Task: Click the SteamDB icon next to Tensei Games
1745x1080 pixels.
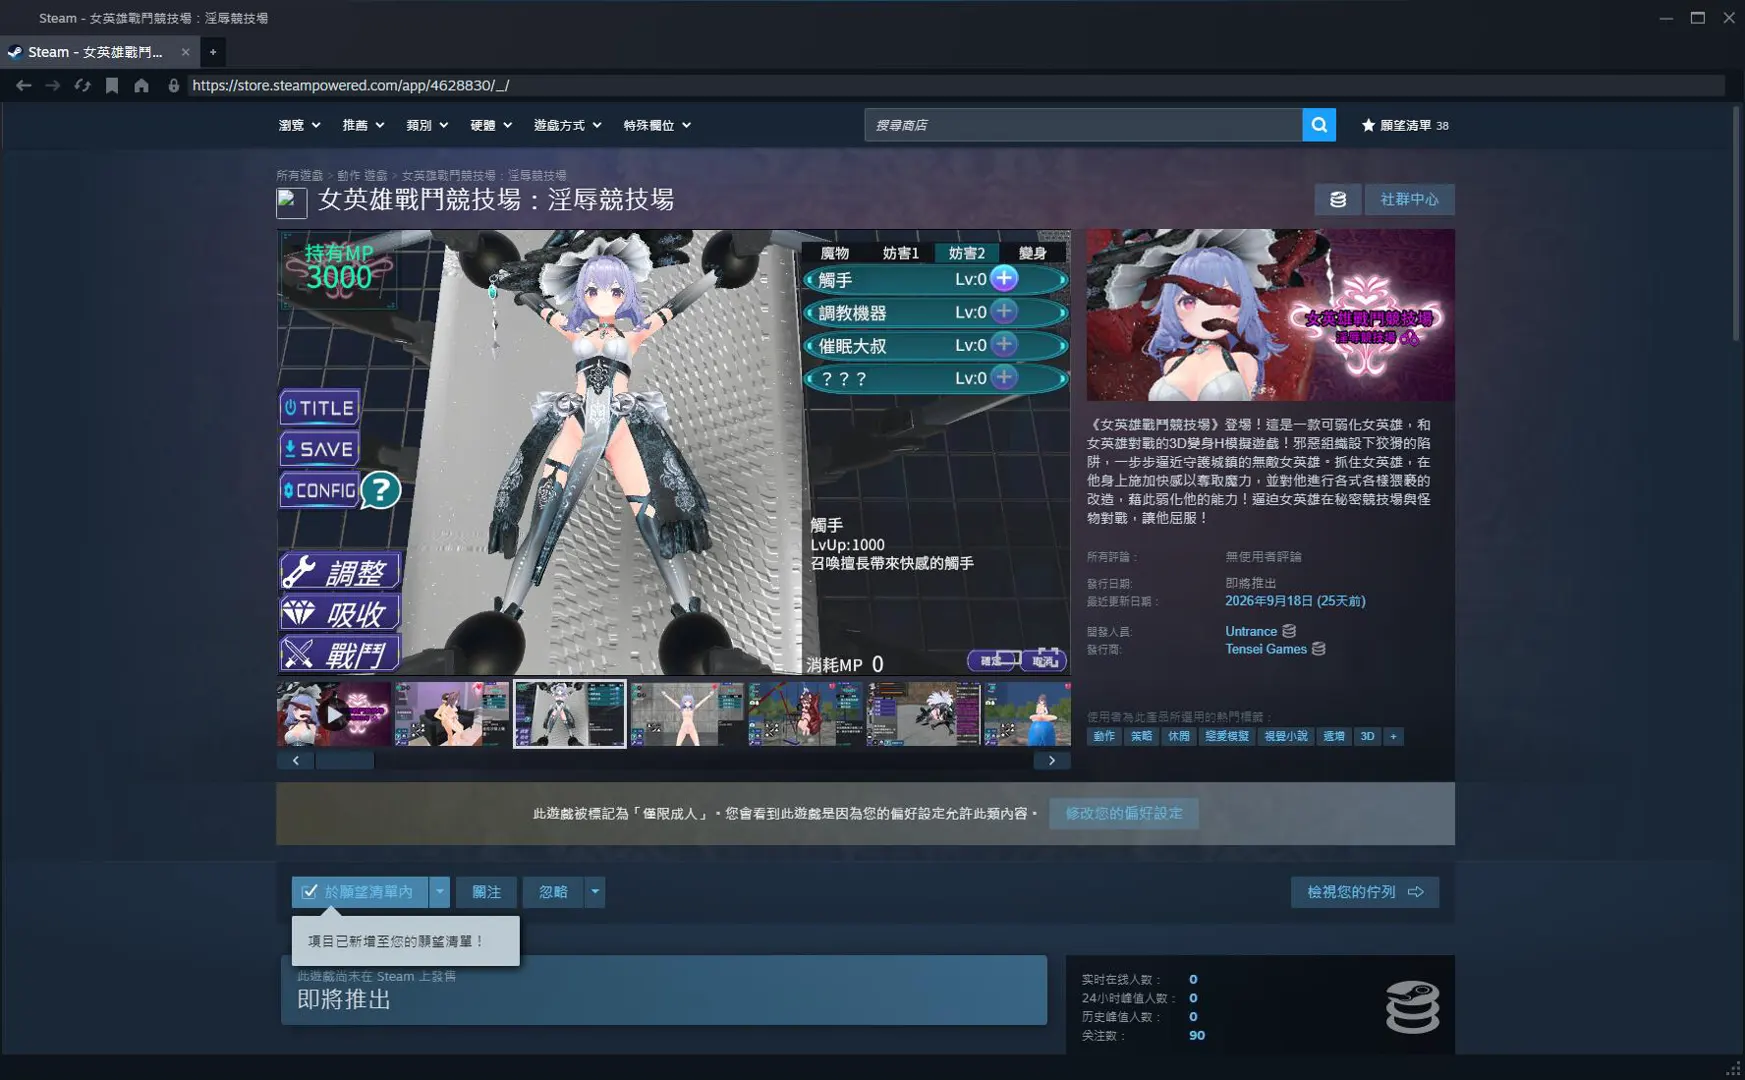Action: click(1319, 649)
